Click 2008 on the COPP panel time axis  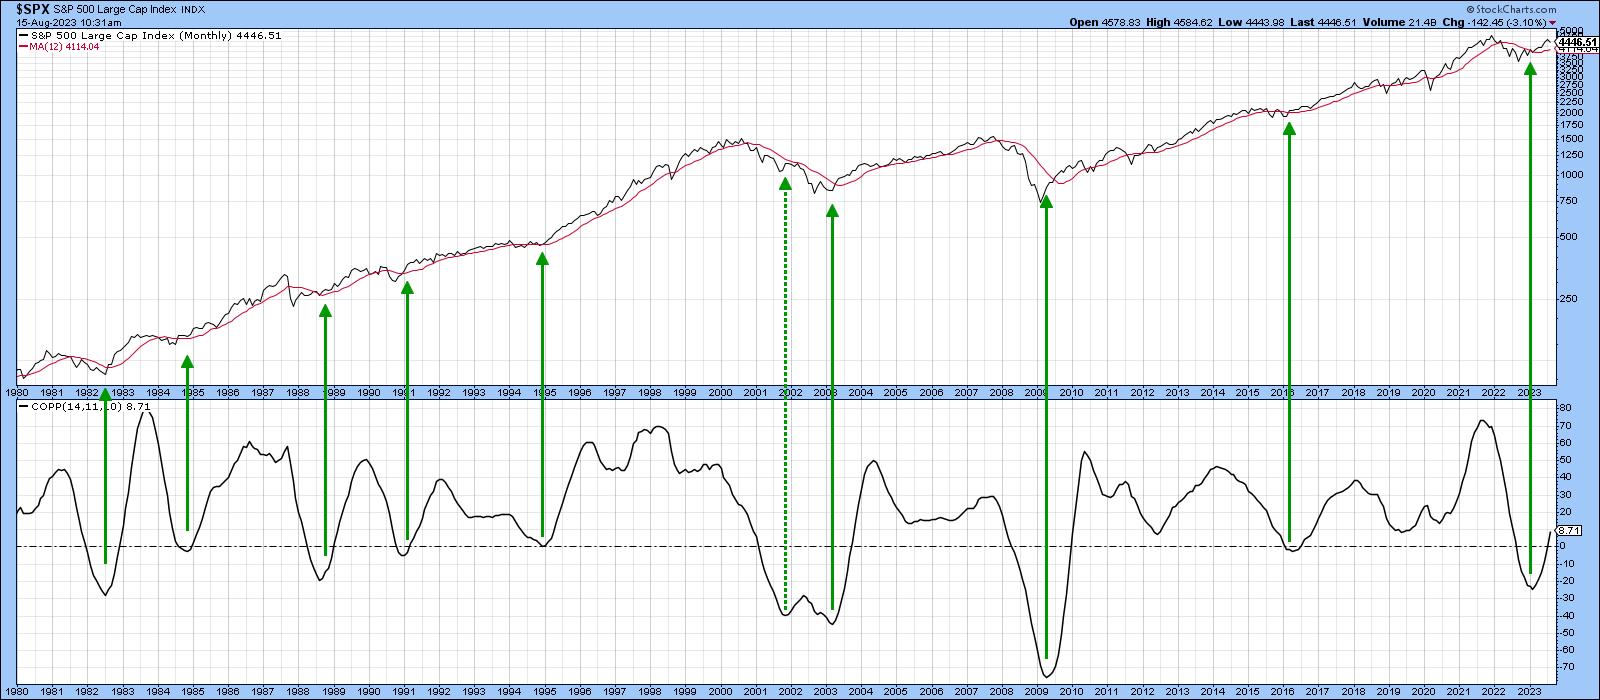[x=1002, y=691]
